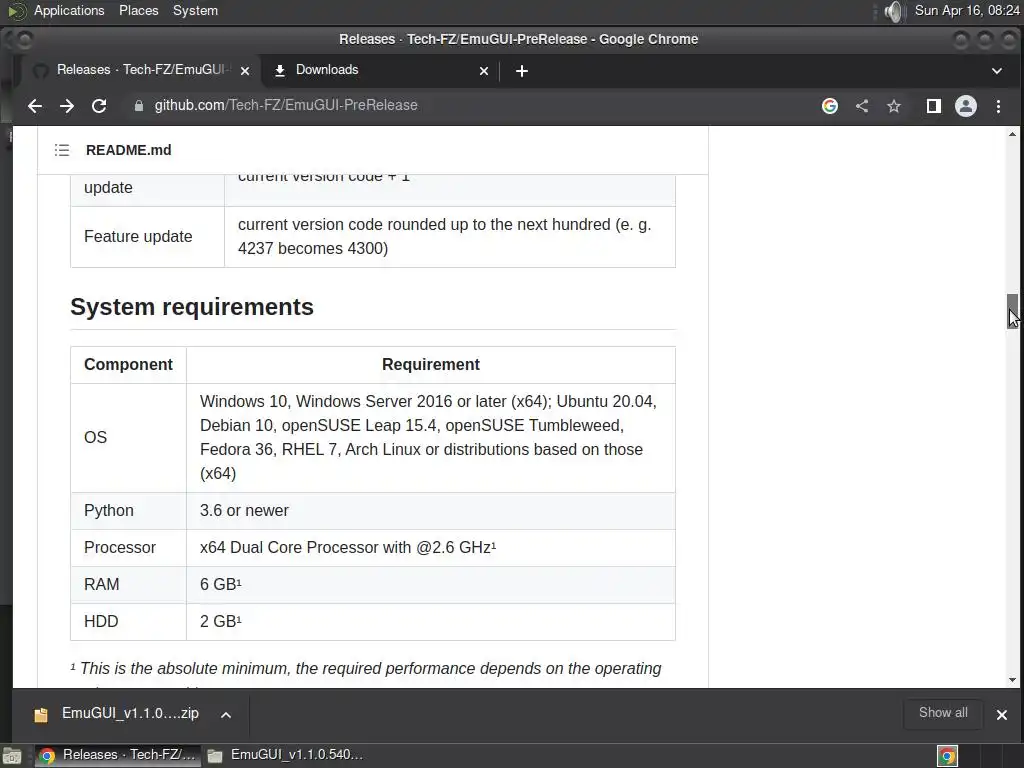Click the README.md file title
This screenshot has width=1024, height=768.
click(x=129, y=150)
